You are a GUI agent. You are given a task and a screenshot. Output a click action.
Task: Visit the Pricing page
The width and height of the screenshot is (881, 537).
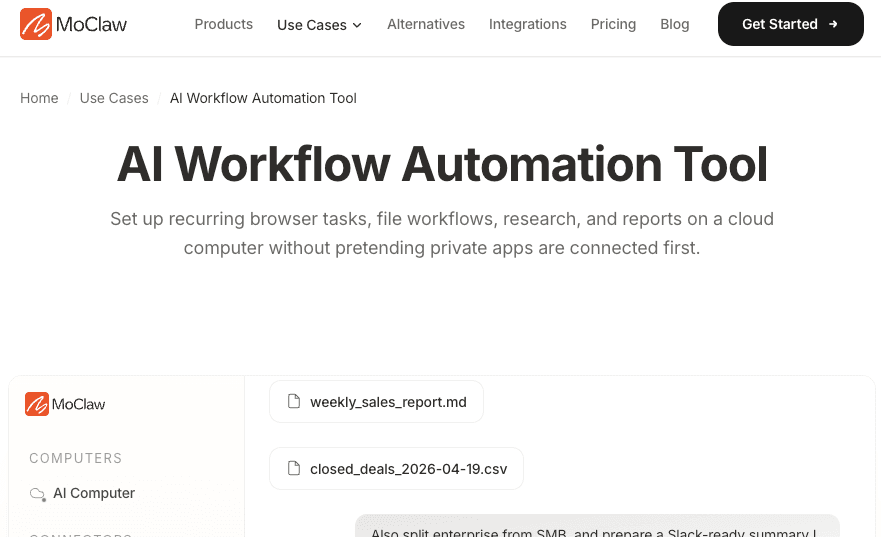(x=613, y=24)
